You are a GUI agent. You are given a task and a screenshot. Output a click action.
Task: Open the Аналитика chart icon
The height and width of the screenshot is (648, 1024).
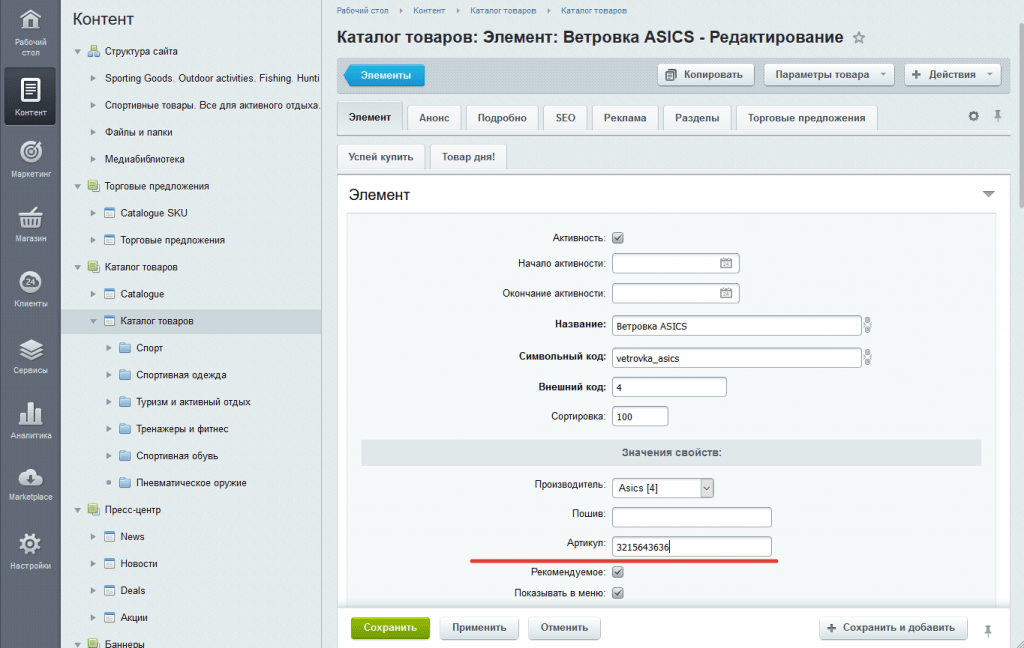pos(30,413)
